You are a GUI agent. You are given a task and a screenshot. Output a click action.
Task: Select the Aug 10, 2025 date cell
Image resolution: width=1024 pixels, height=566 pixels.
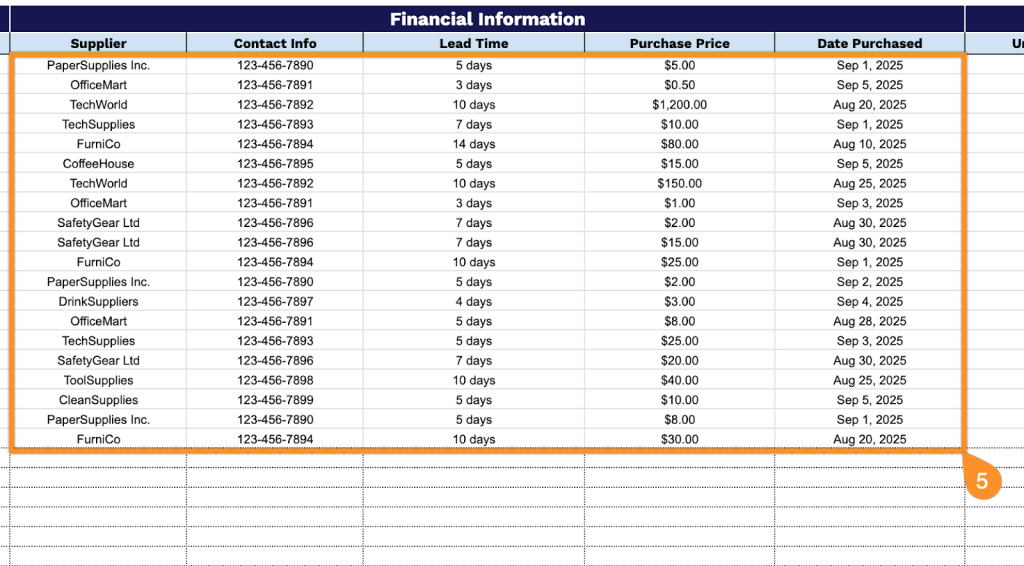870,144
